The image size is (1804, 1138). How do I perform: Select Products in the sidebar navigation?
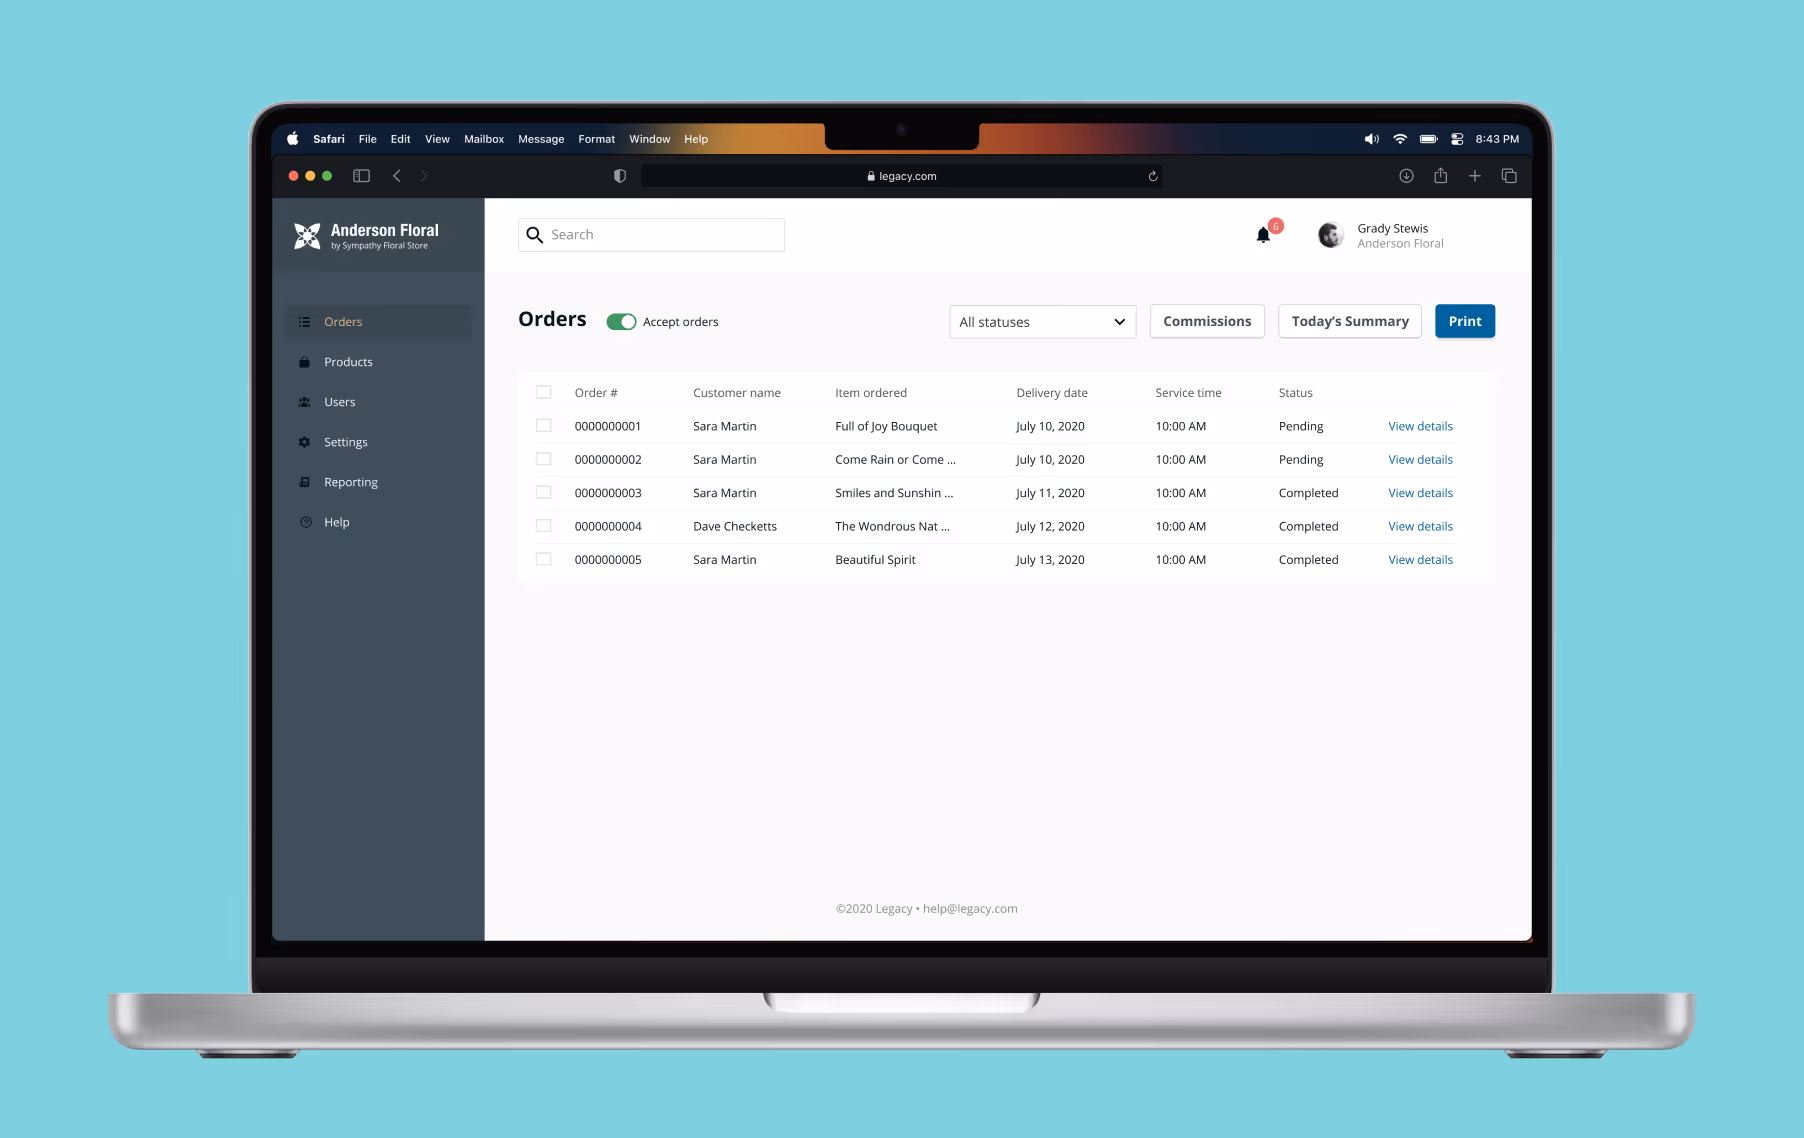[x=348, y=361]
